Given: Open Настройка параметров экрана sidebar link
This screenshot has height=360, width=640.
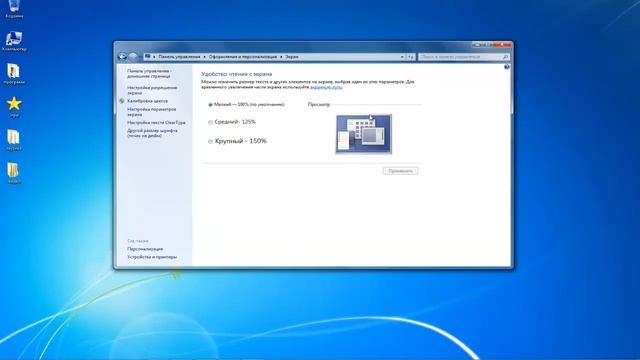Looking at the screenshot, I should 151,112.
